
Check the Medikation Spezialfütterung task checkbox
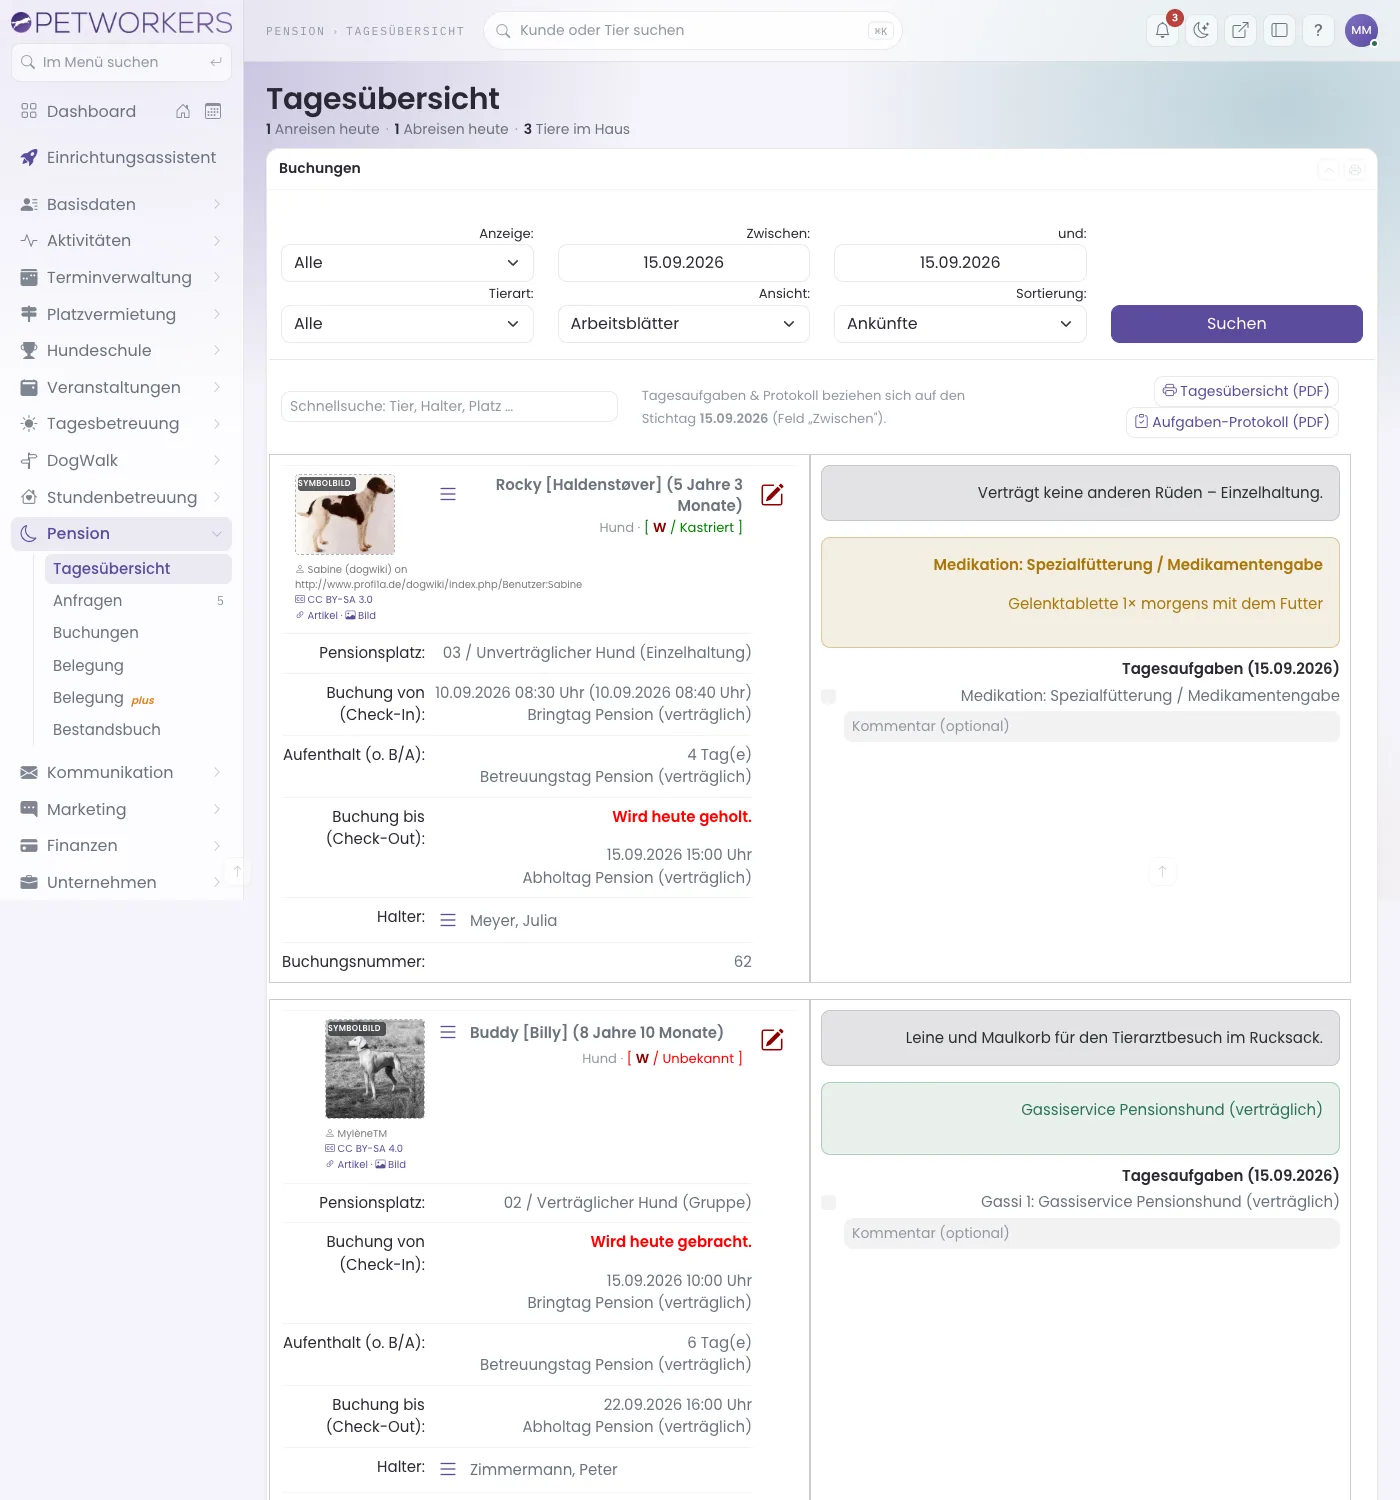(828, 696)
